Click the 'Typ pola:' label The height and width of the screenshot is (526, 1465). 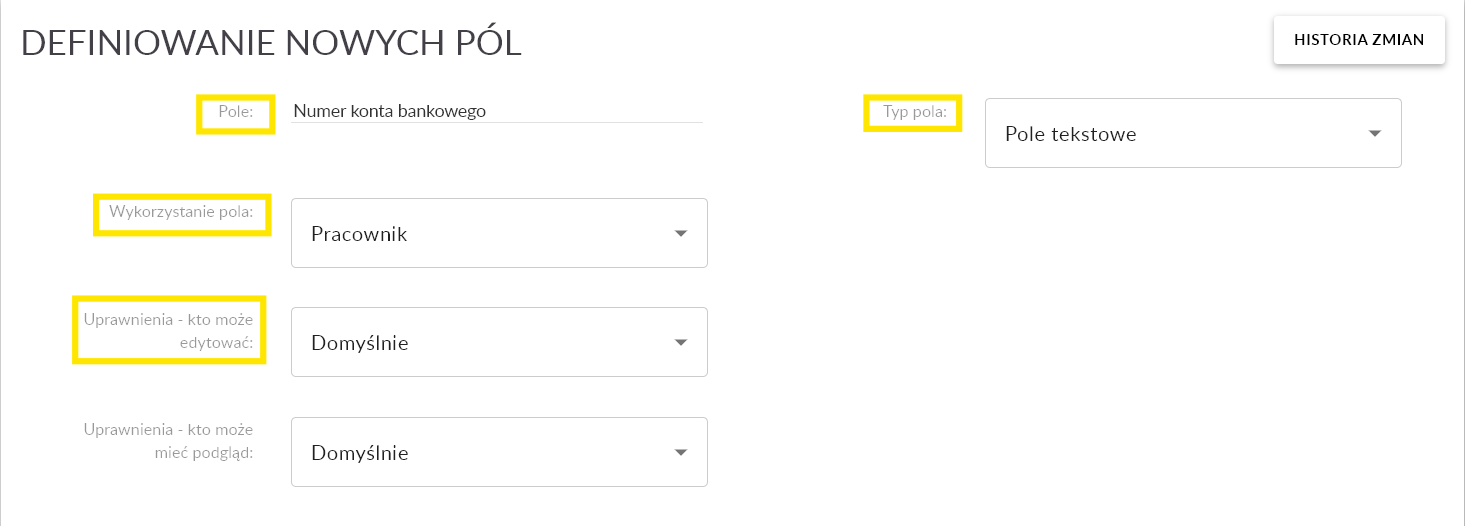click(x=914, y=112)
